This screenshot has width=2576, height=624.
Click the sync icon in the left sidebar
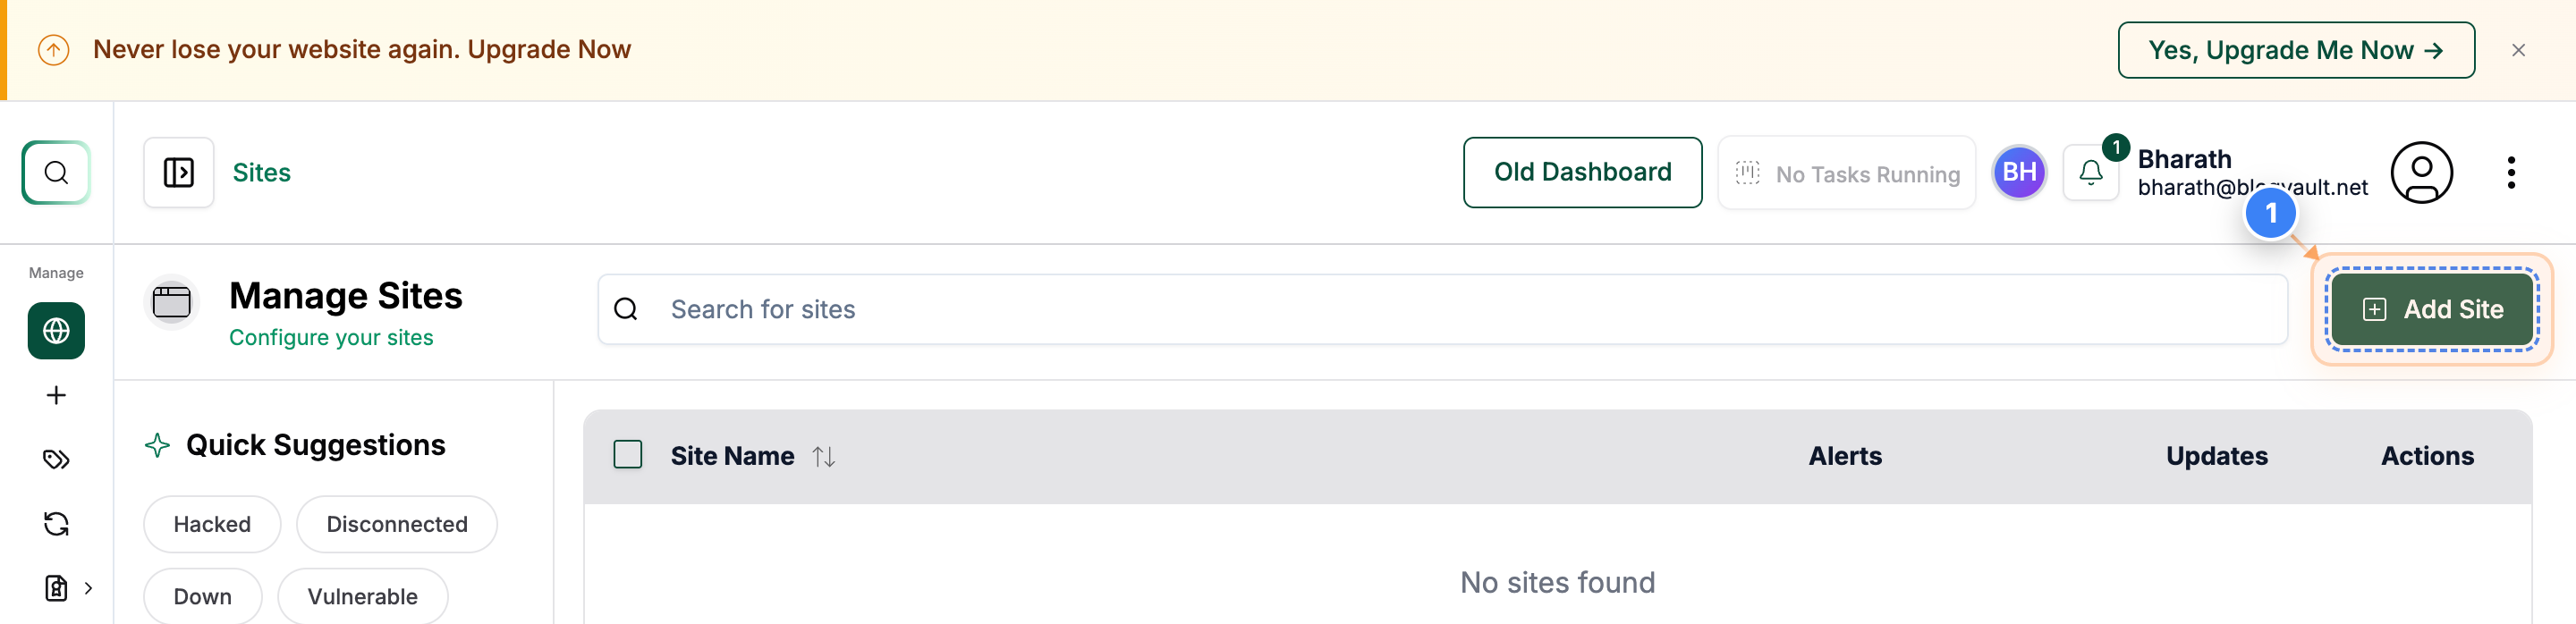tap(56, 523)
